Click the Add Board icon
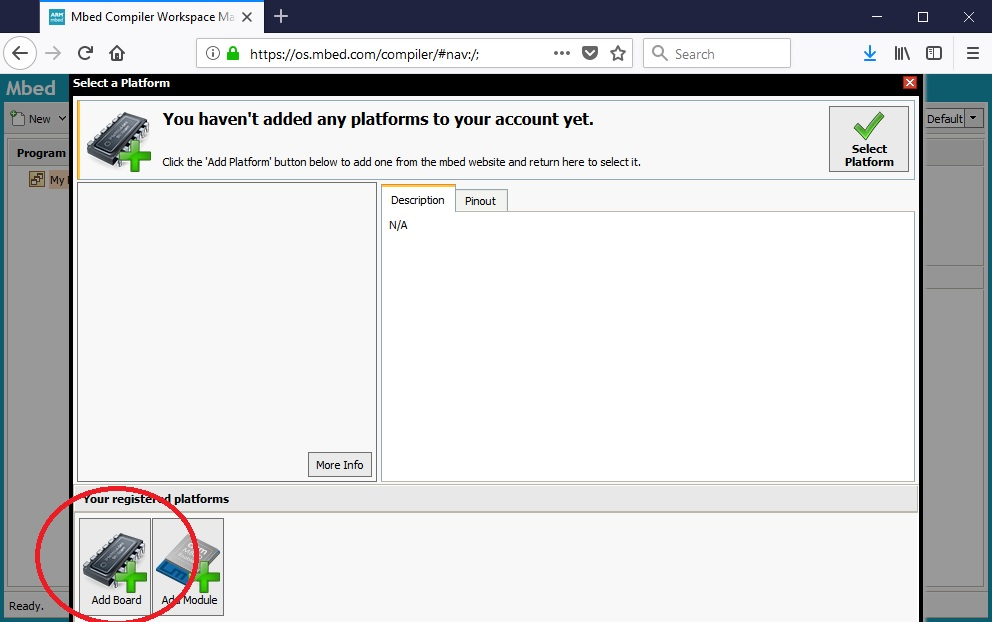The image size is (992, 622). point(115,566)
